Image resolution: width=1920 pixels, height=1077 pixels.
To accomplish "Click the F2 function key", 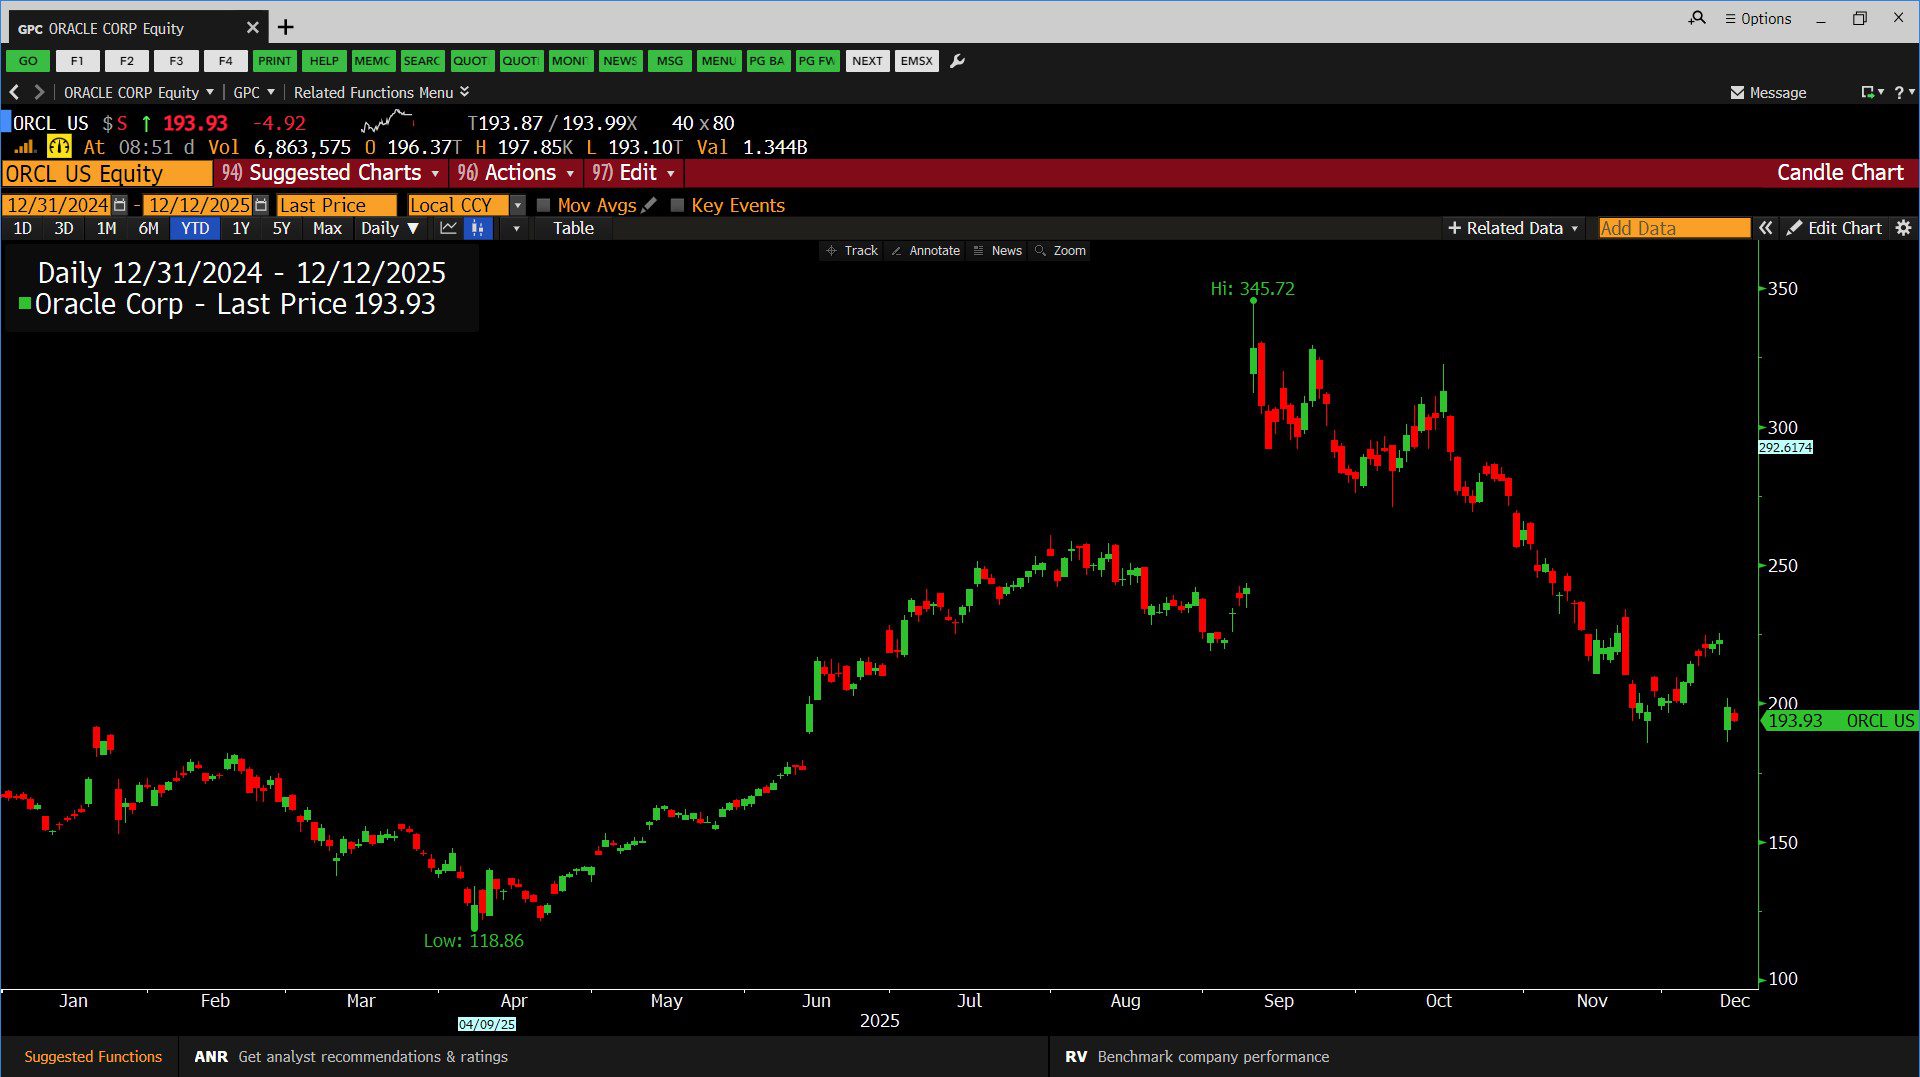I will click(127, 61).
